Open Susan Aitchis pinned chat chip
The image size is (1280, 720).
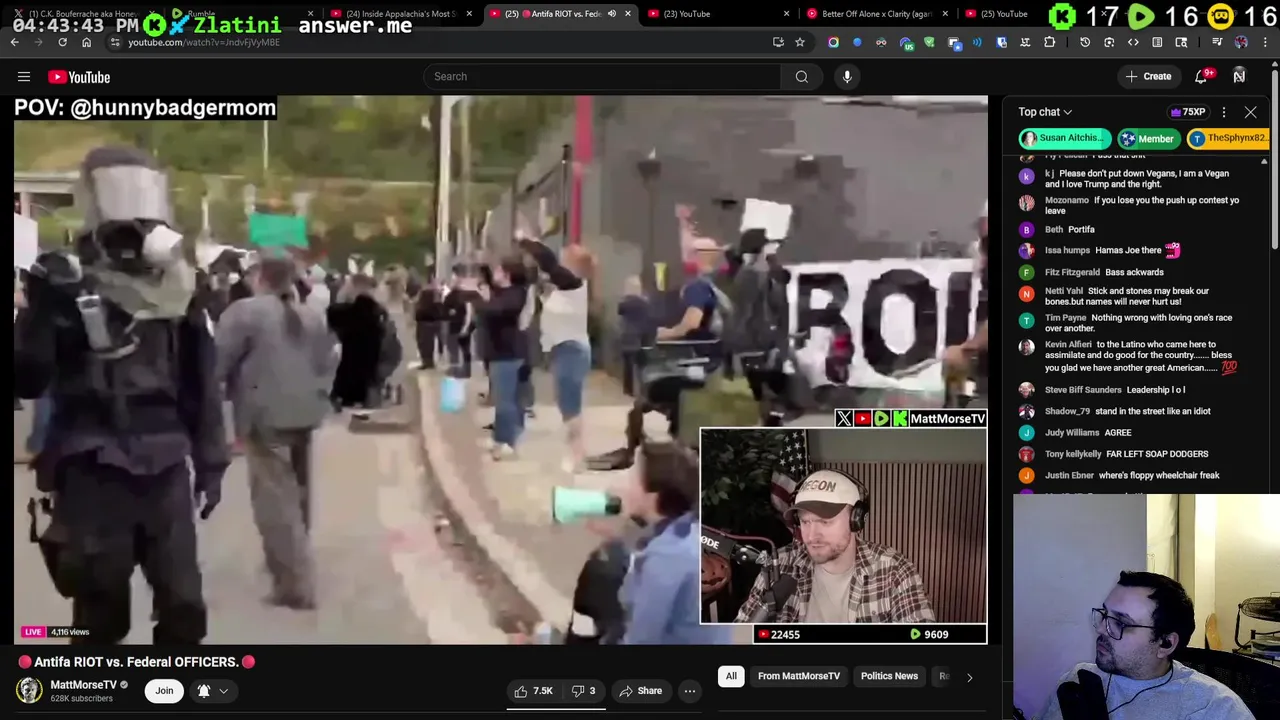pyautogui.click(x=1064, y=139)
